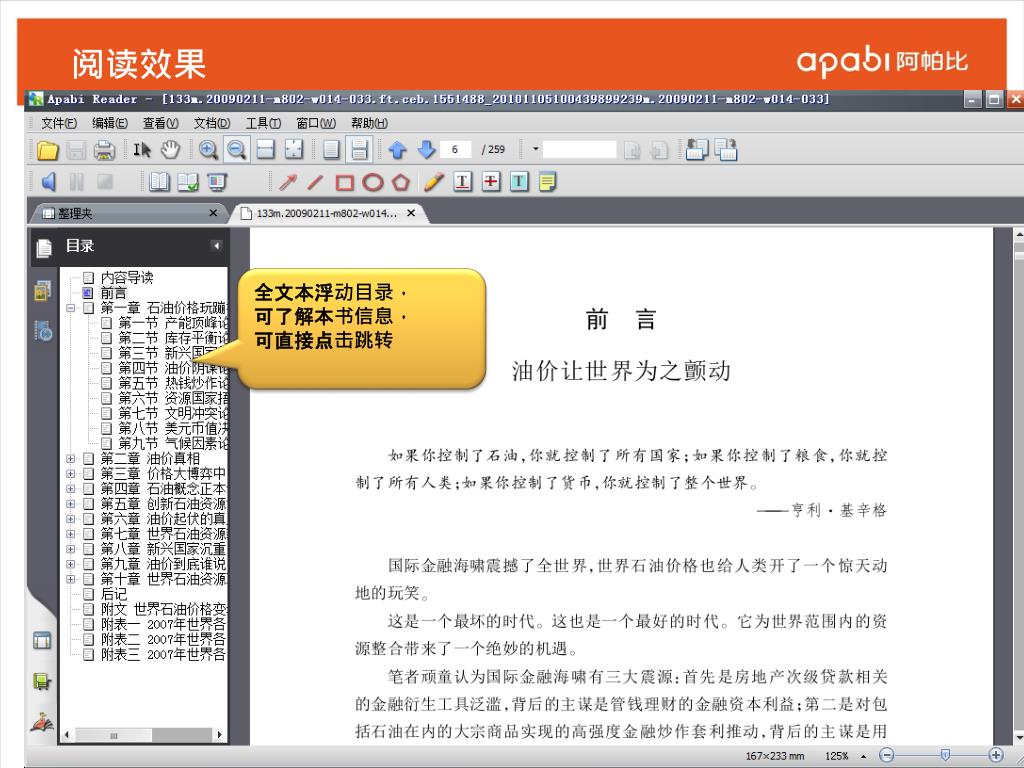Viewport: 1024px width, 768px height.
Task: Open the sidebar annotations list icon
Action: [x=43, y=331]
